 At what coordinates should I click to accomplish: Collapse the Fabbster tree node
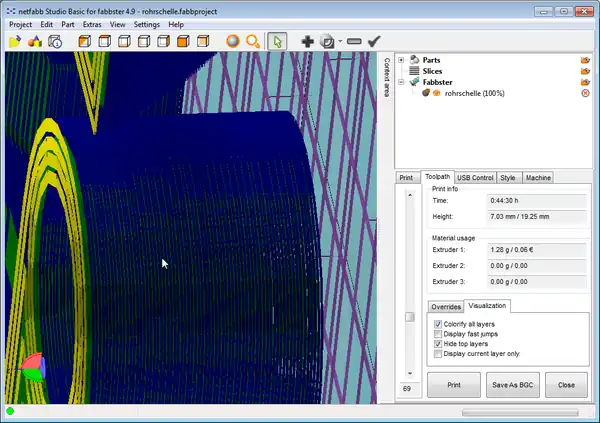[x=401, y=82]
